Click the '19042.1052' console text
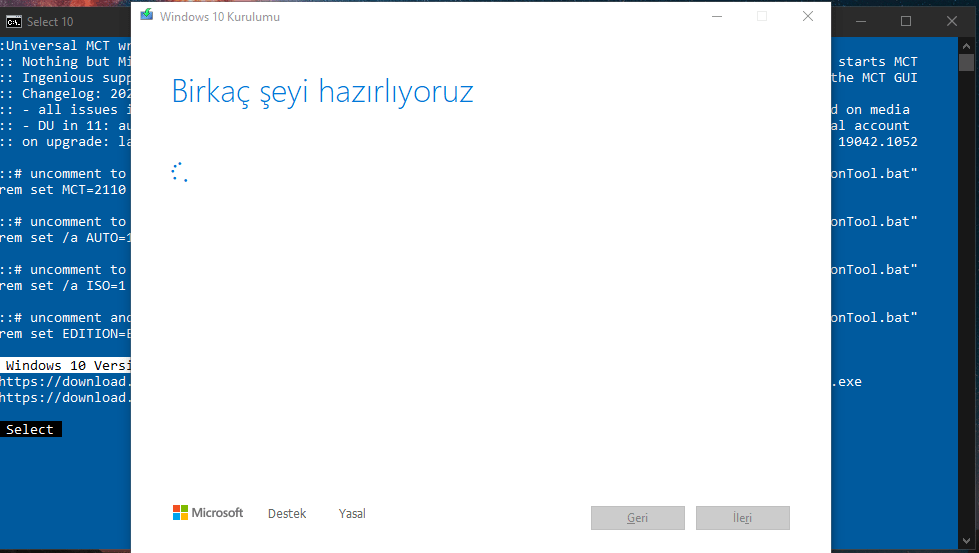 point(877,142)
